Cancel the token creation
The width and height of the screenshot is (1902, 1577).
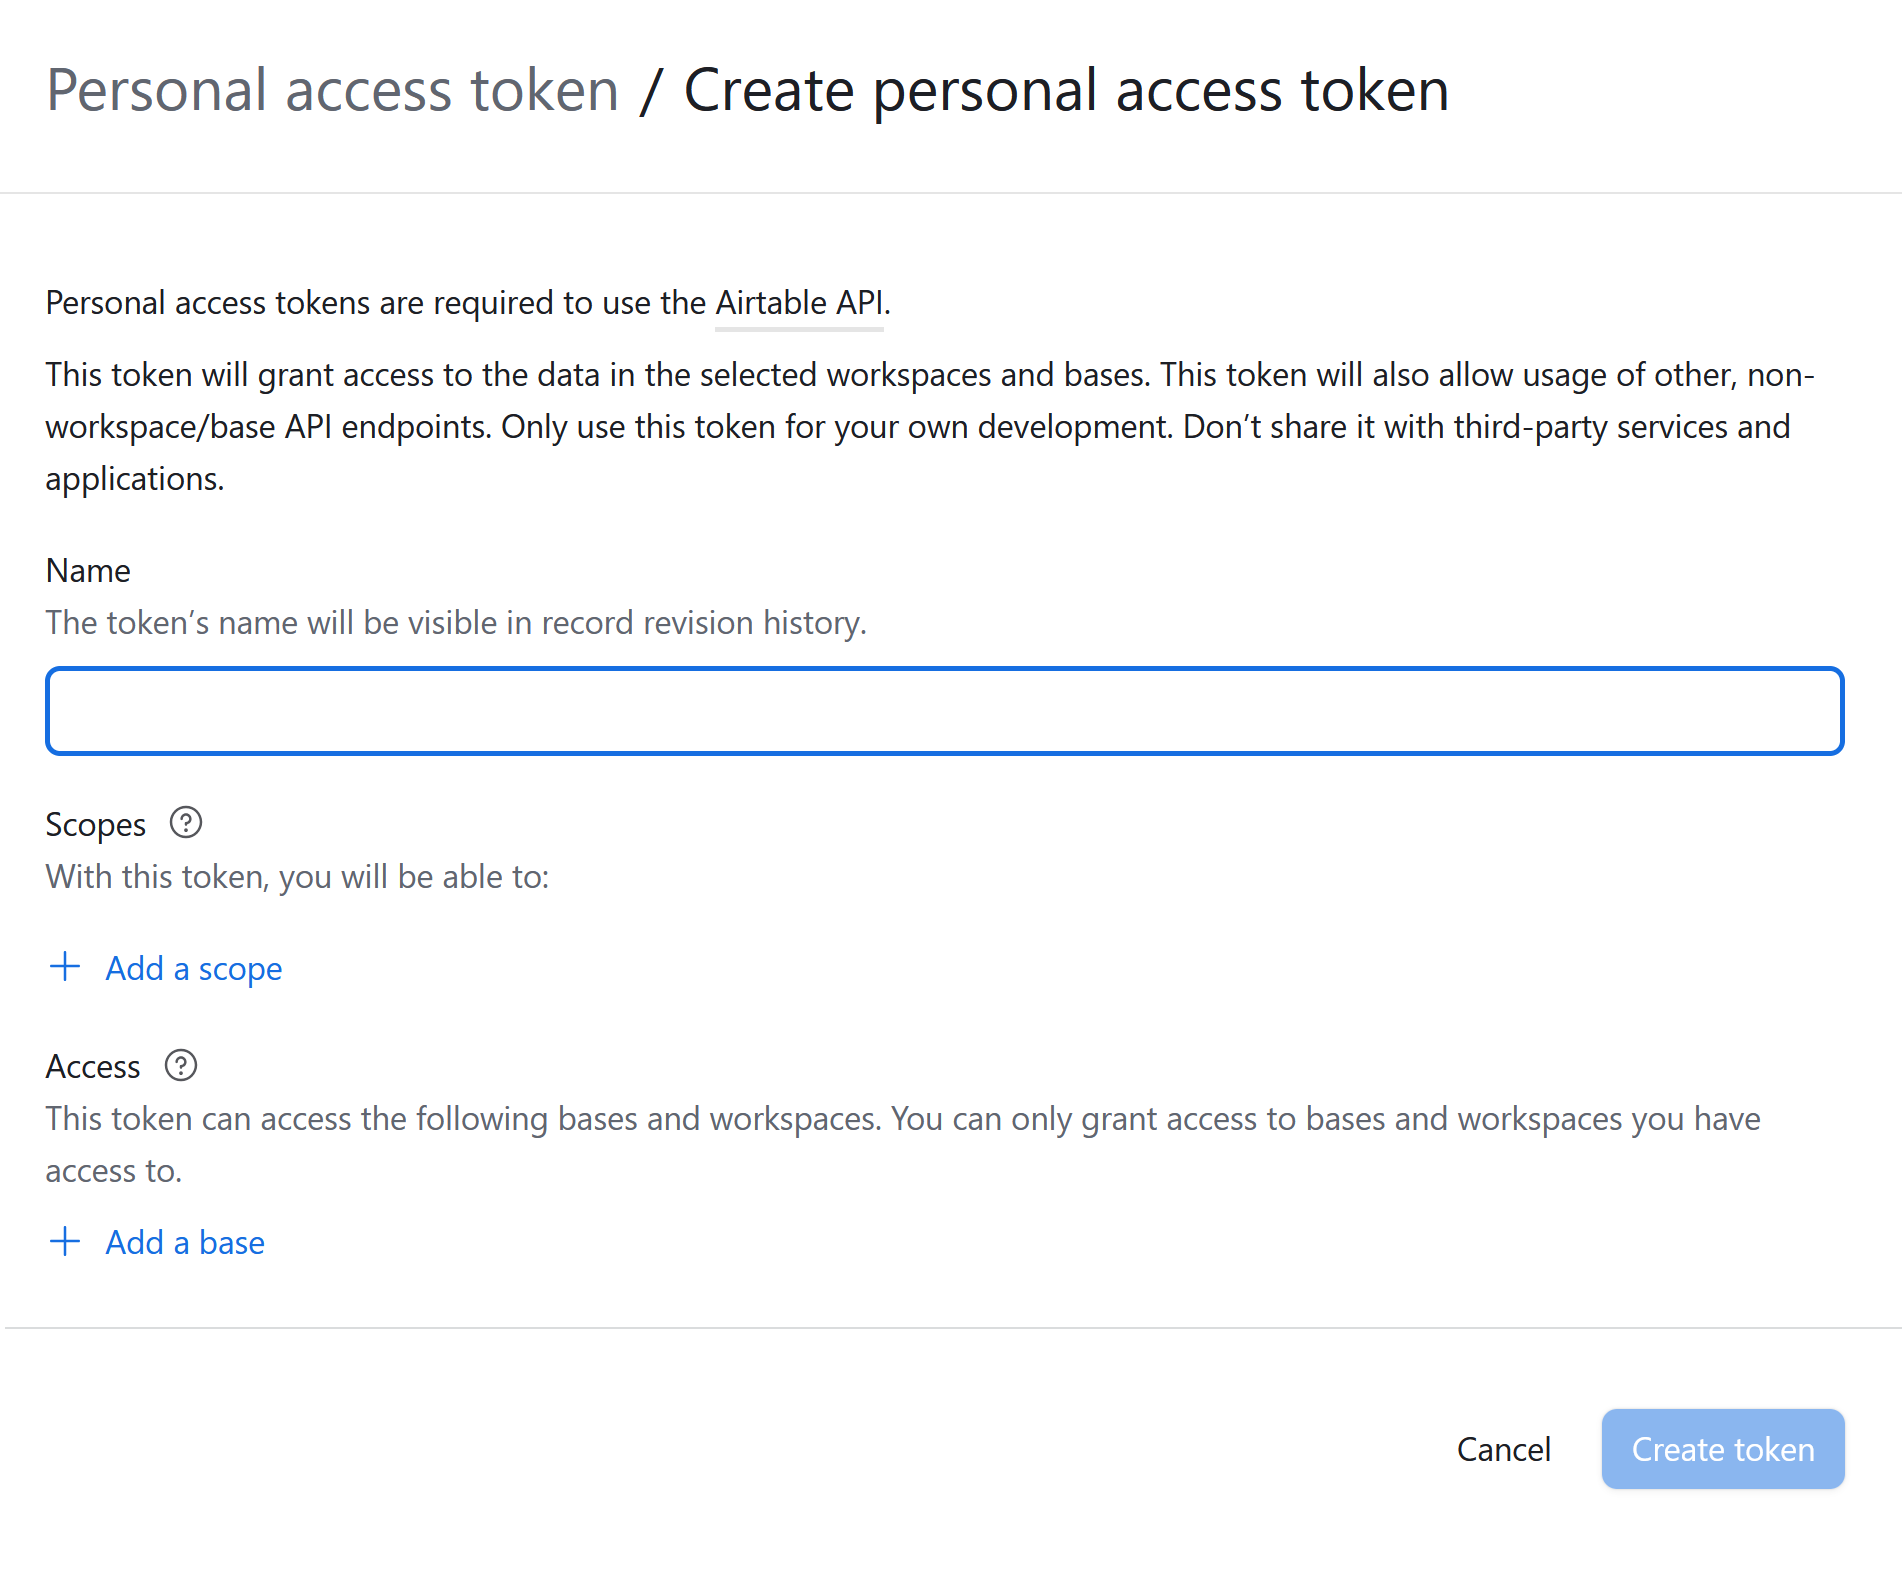point(1503,1449)
